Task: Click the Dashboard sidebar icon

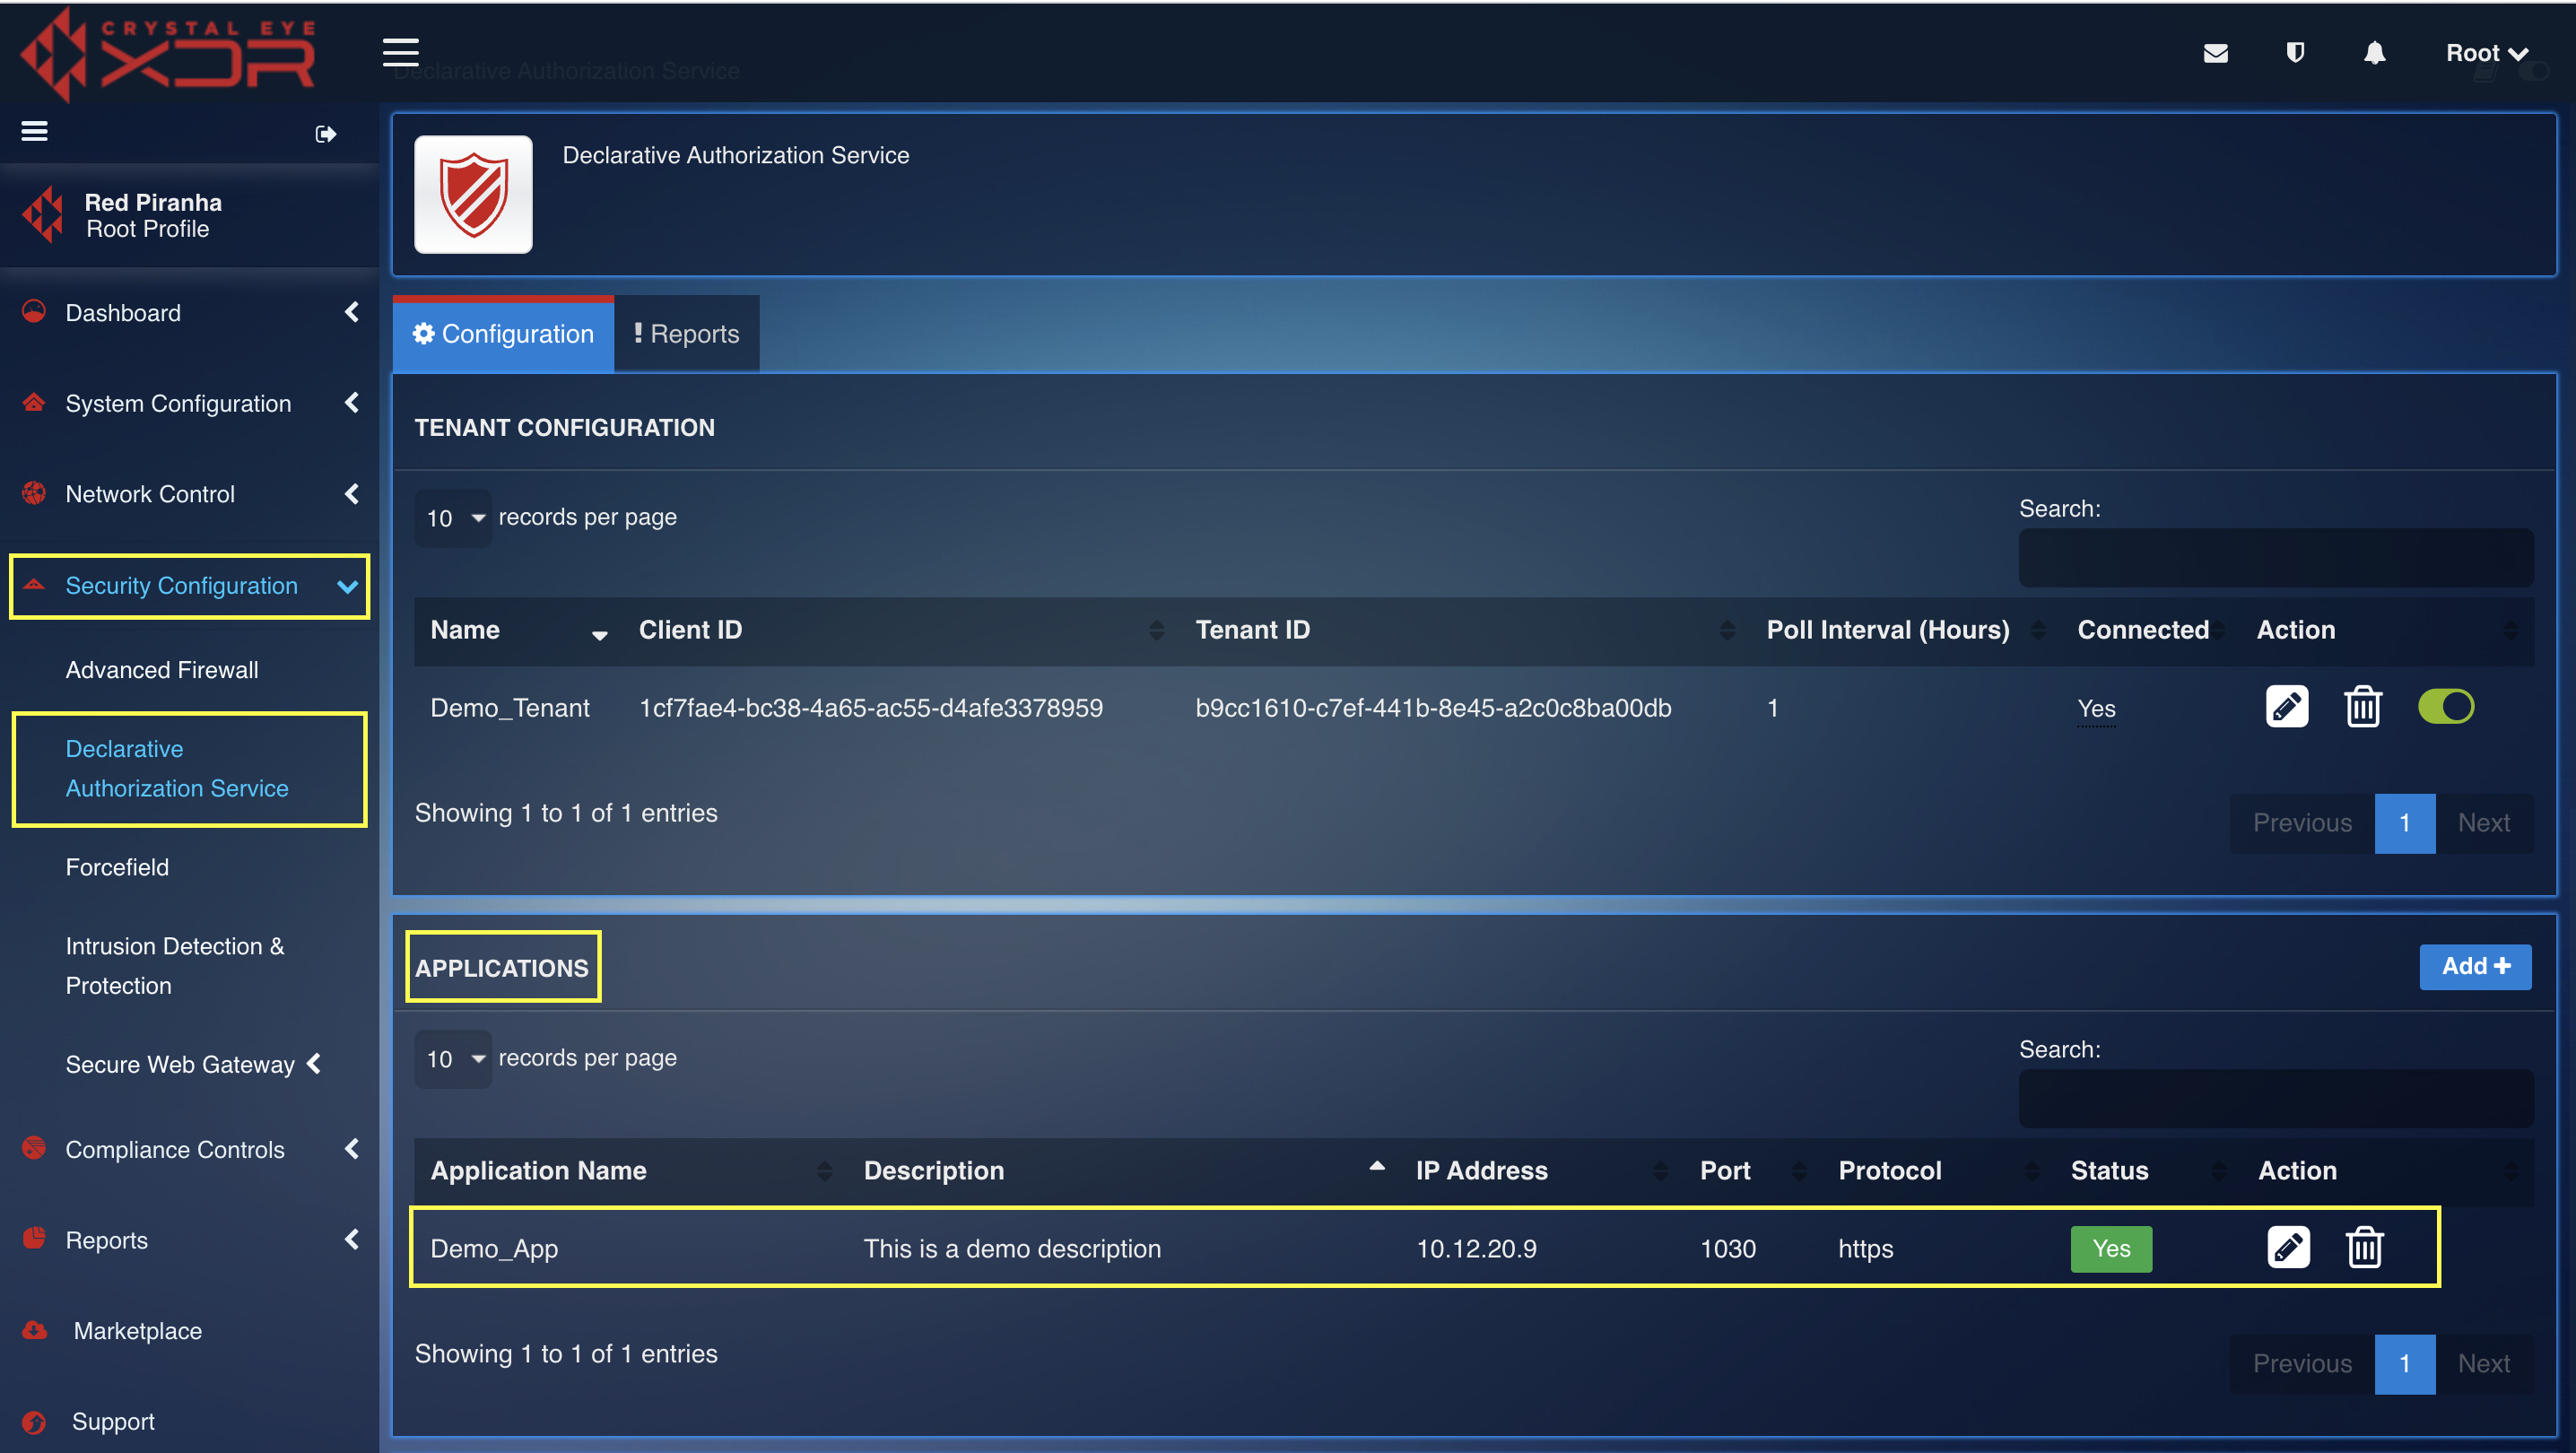Action: [34, 311]
